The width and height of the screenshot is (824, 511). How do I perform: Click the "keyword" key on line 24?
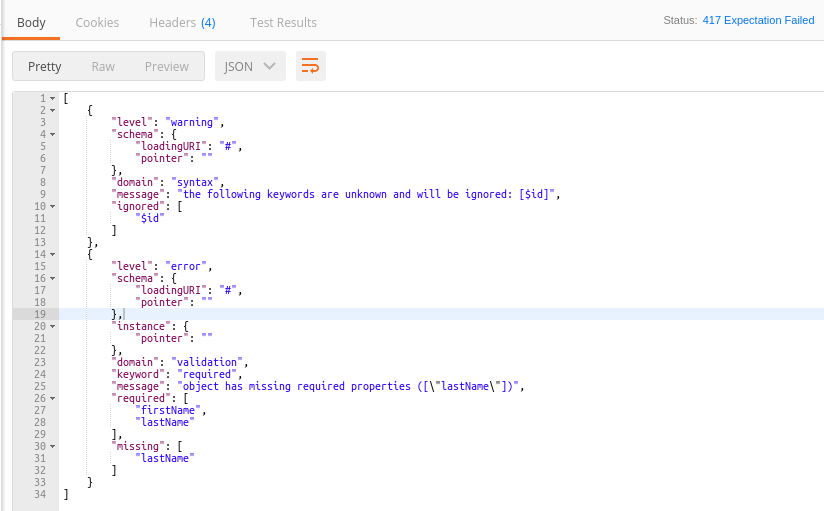(x=138, y=374)
